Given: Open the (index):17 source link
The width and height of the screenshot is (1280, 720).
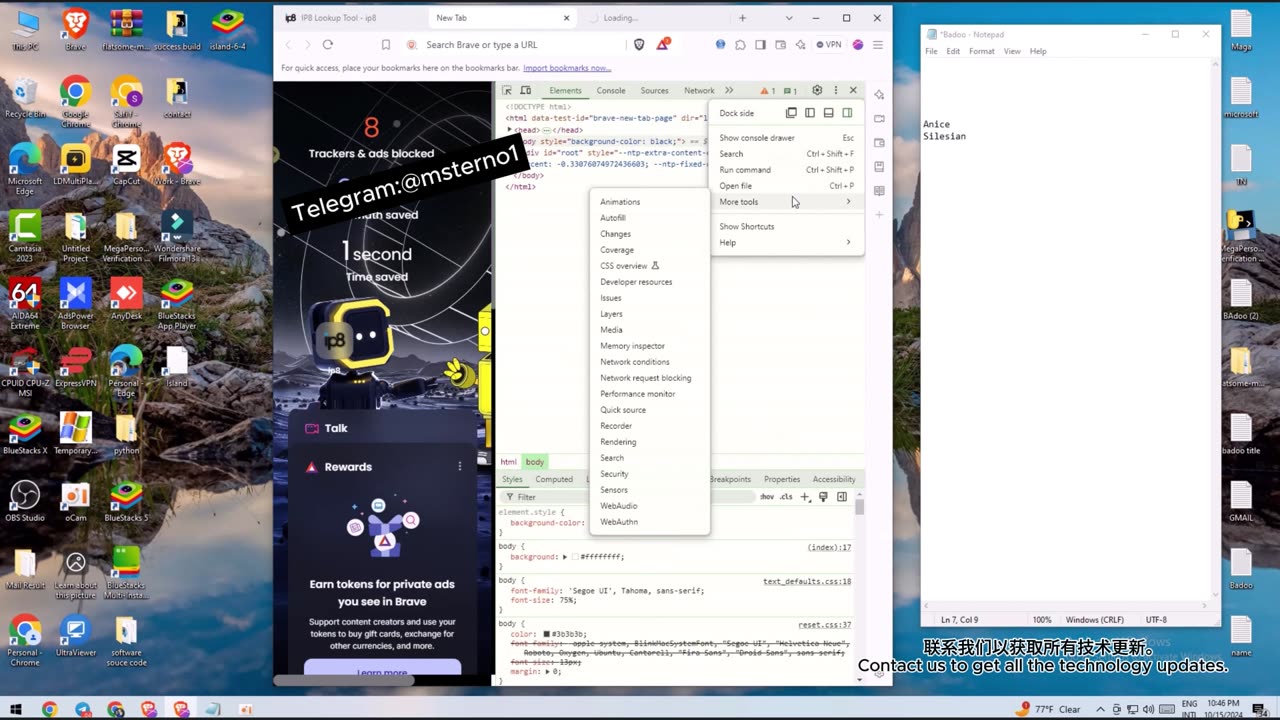Looking at the screenshot, I should coord(829,547).
